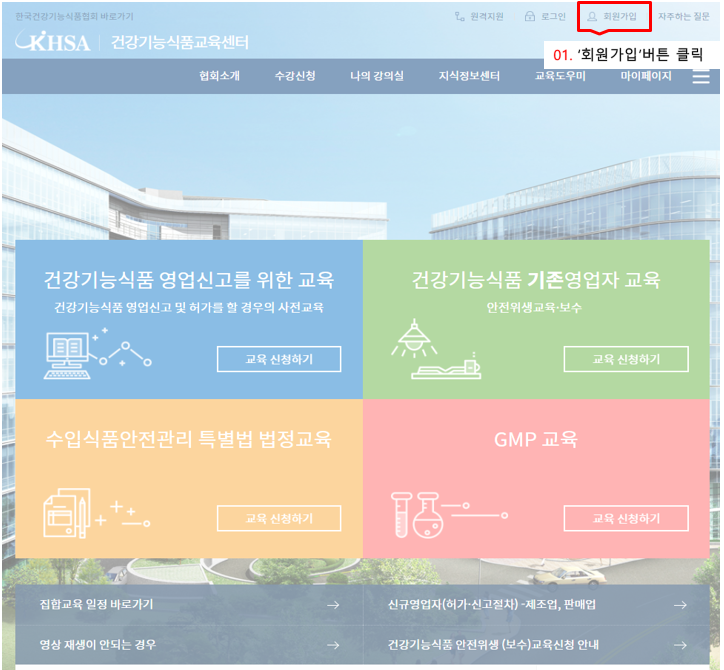Click 교육 신청하기 under 기존영업자 교육
The width and height of the screenshot is (724, 670).
click(x=625, y=359)
